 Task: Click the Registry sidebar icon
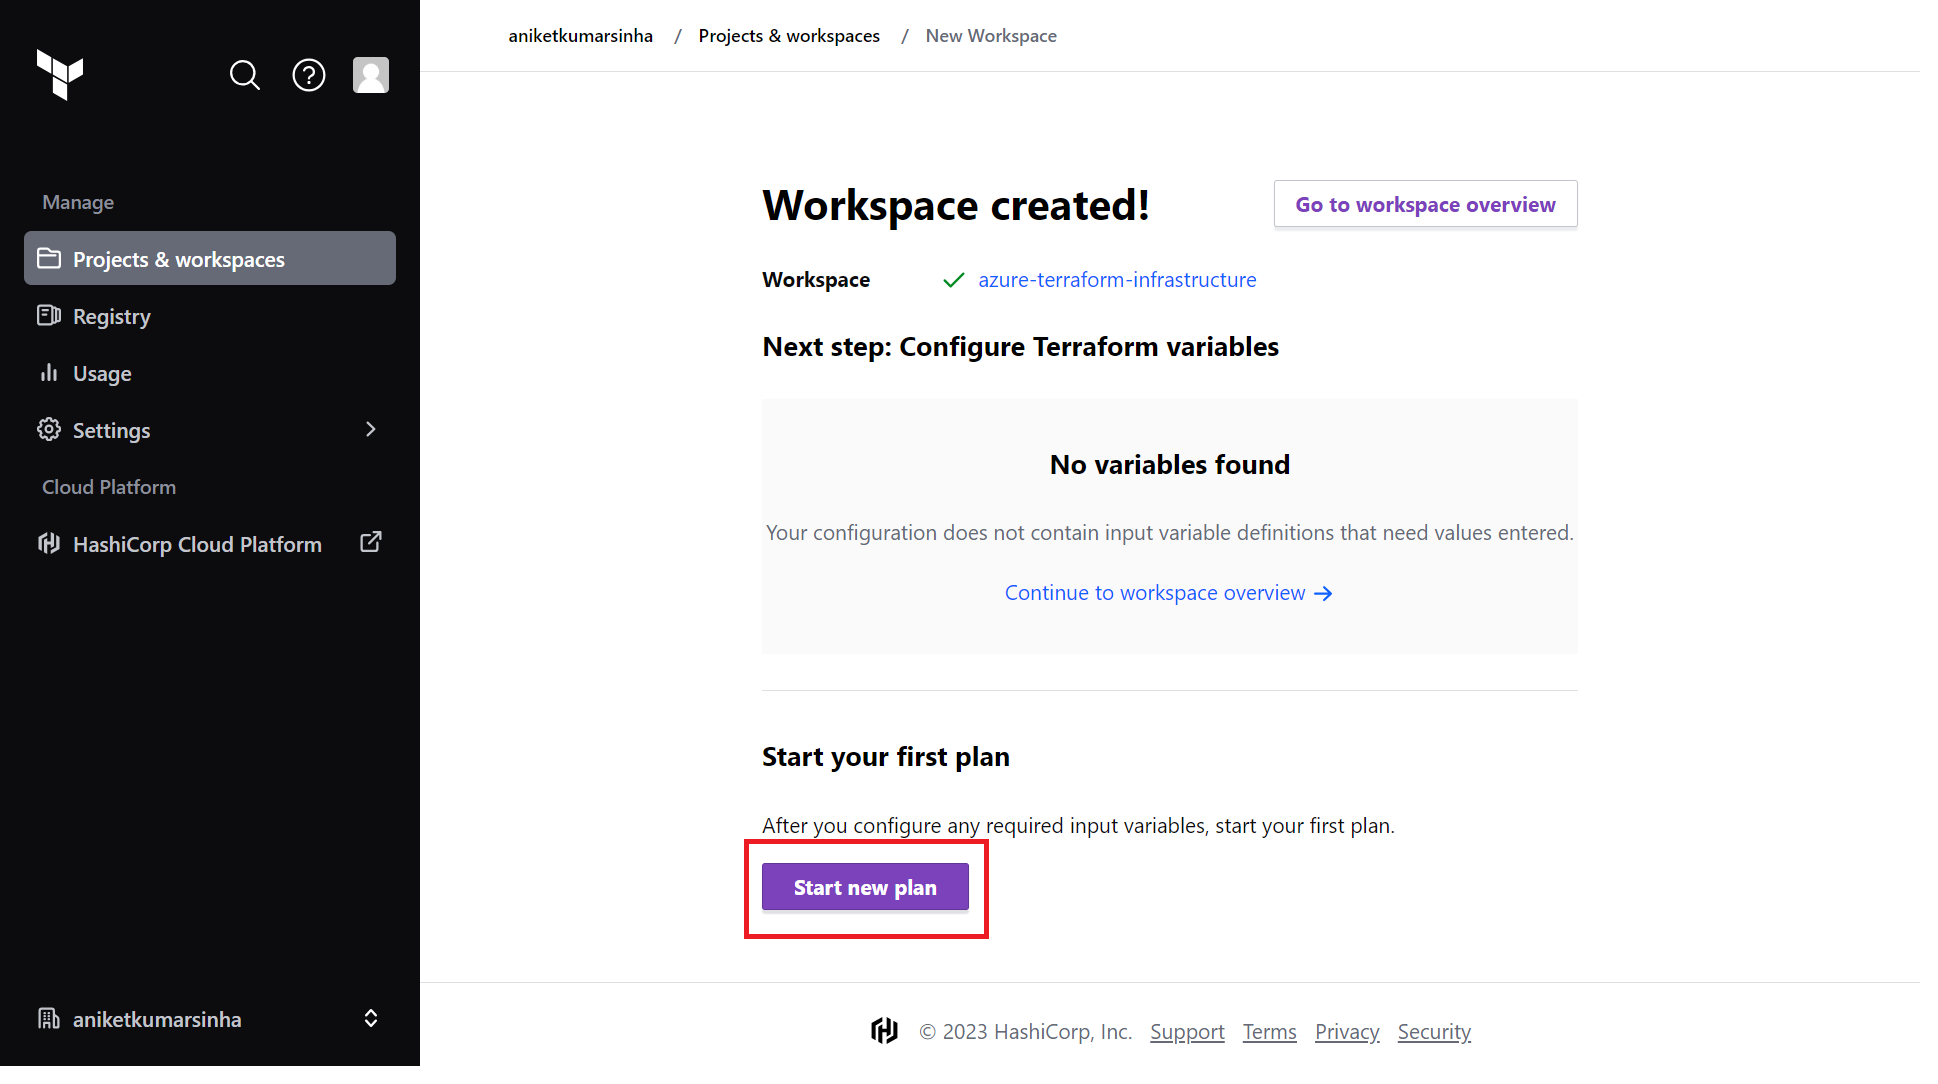coord(49,316)
